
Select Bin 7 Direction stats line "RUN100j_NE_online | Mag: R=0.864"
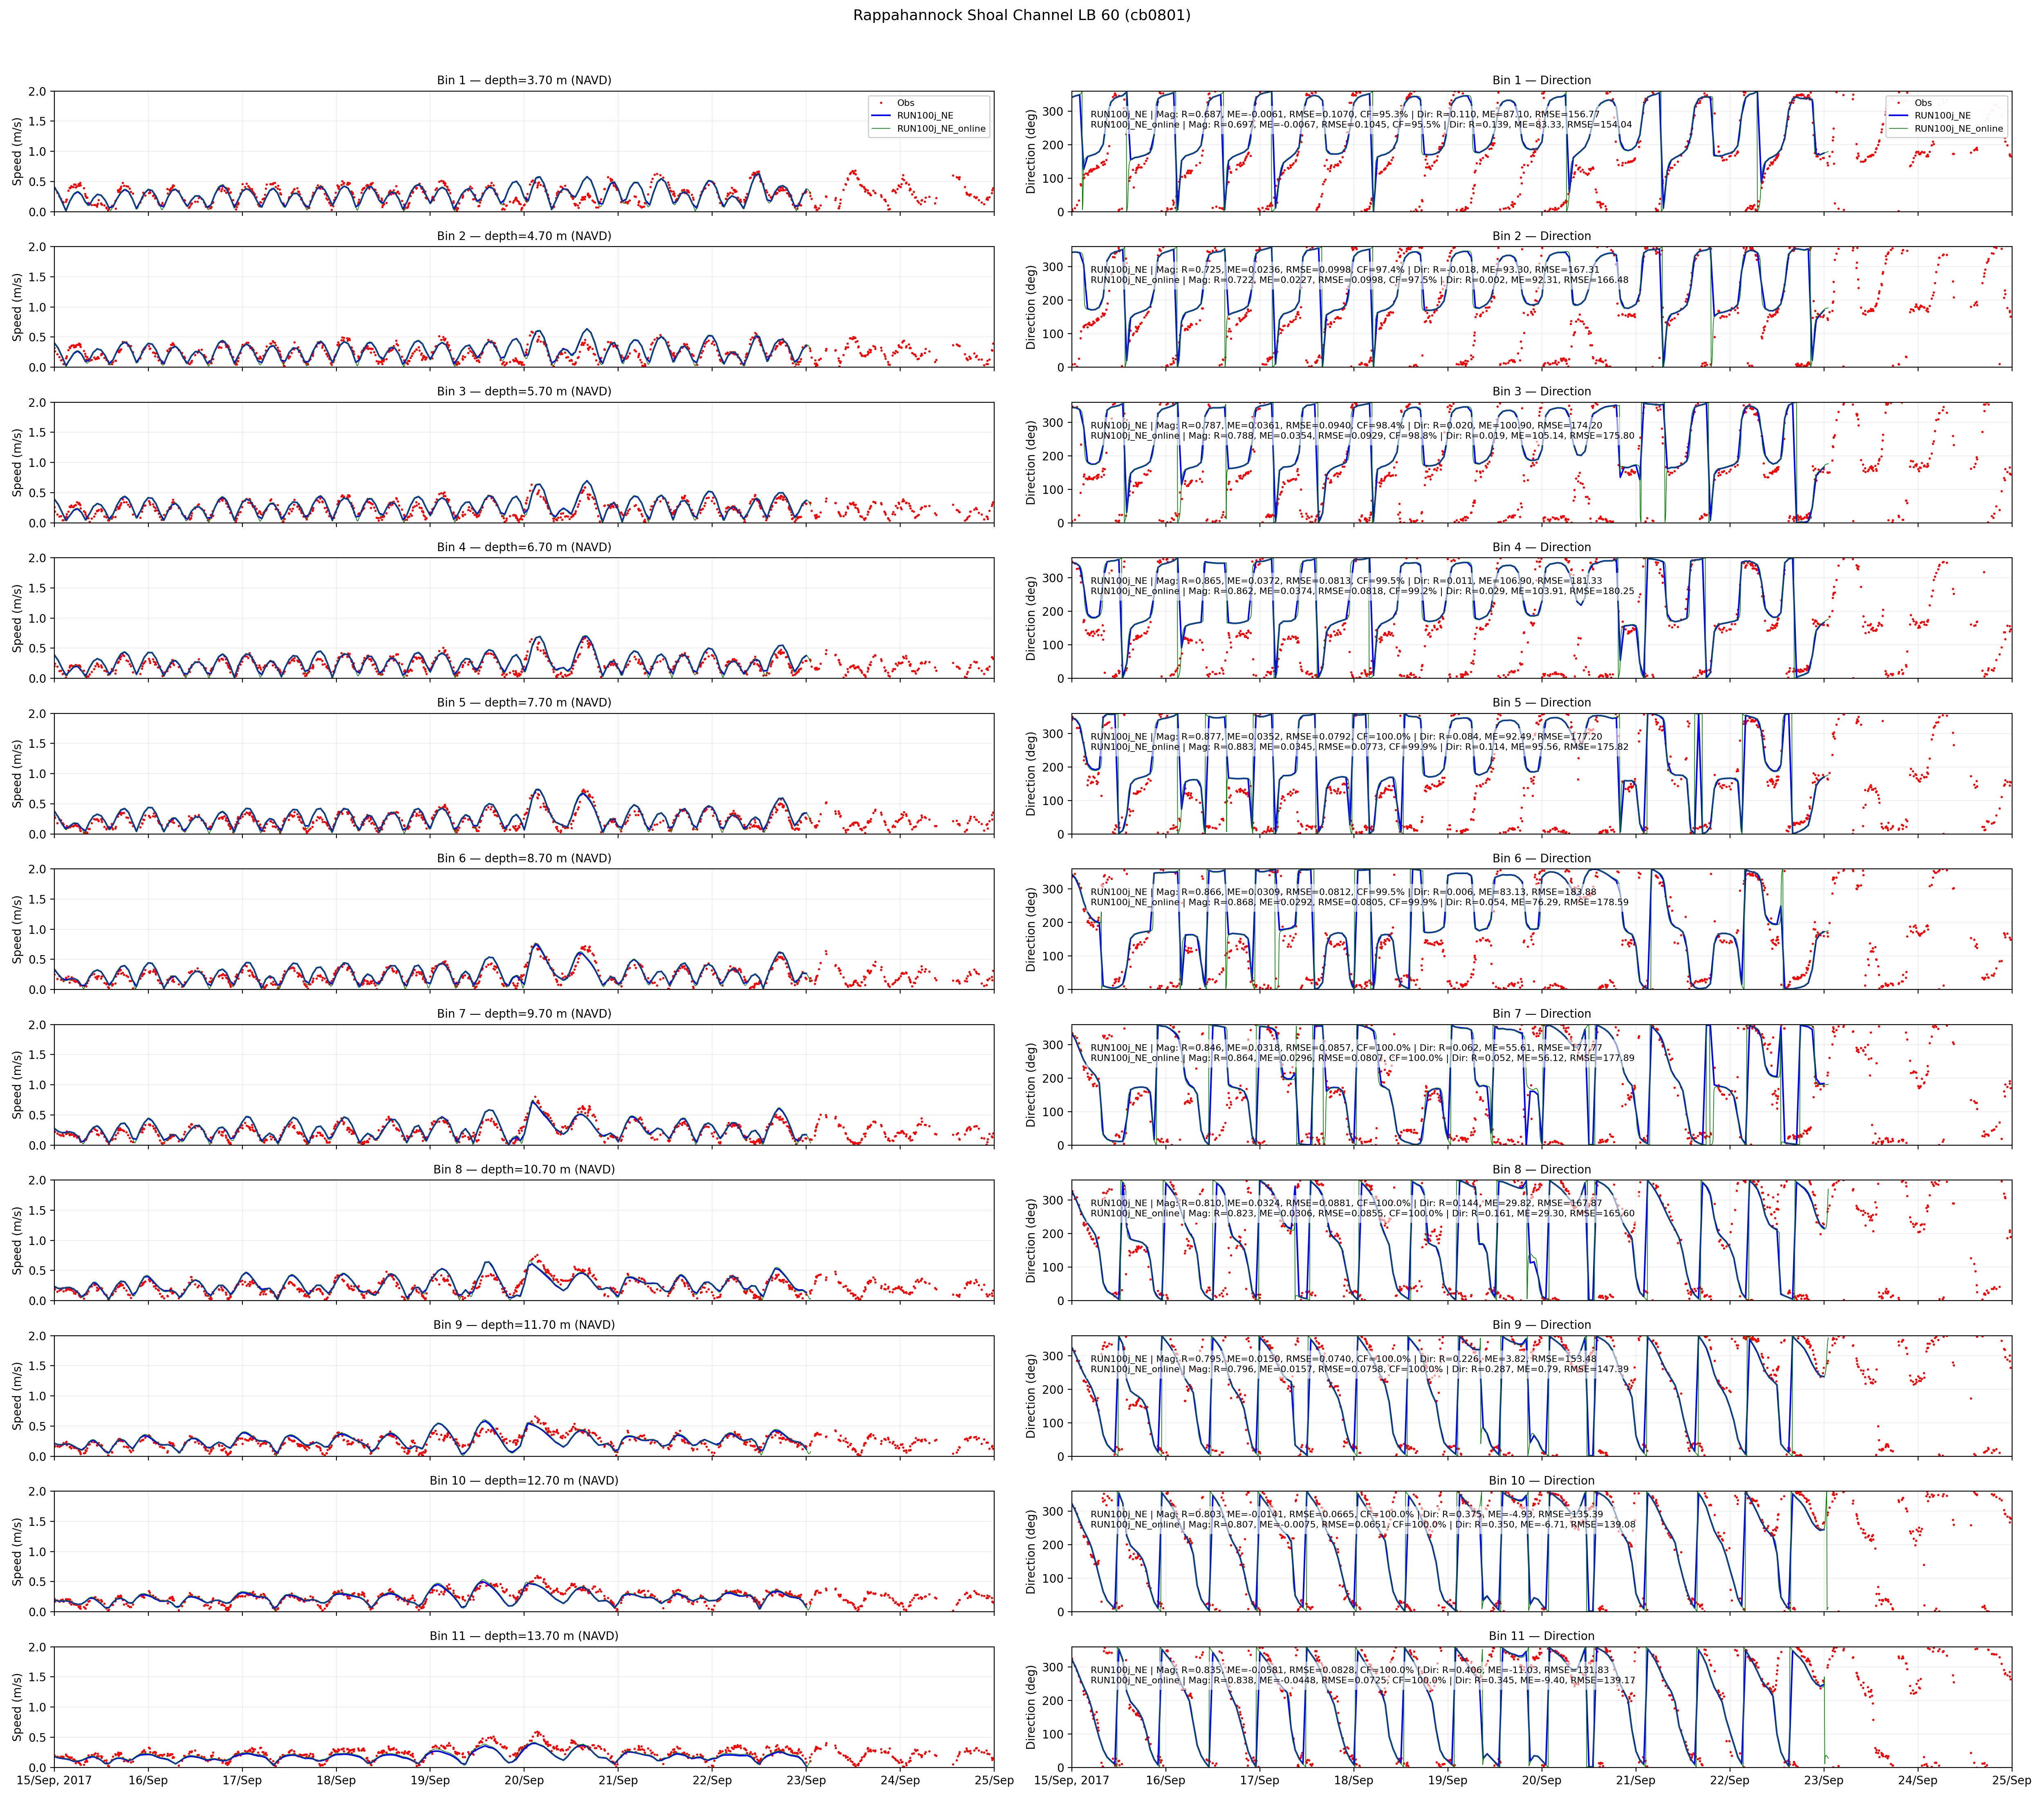pos(1363,1058)
